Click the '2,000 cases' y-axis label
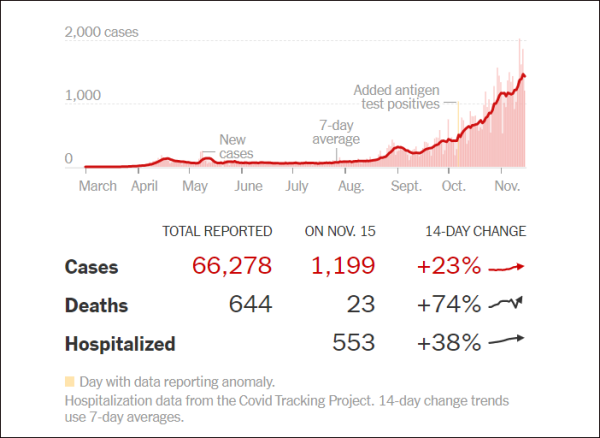Image resolution: width=600 pixels, height=438 pixels. (x=101, y=32)
